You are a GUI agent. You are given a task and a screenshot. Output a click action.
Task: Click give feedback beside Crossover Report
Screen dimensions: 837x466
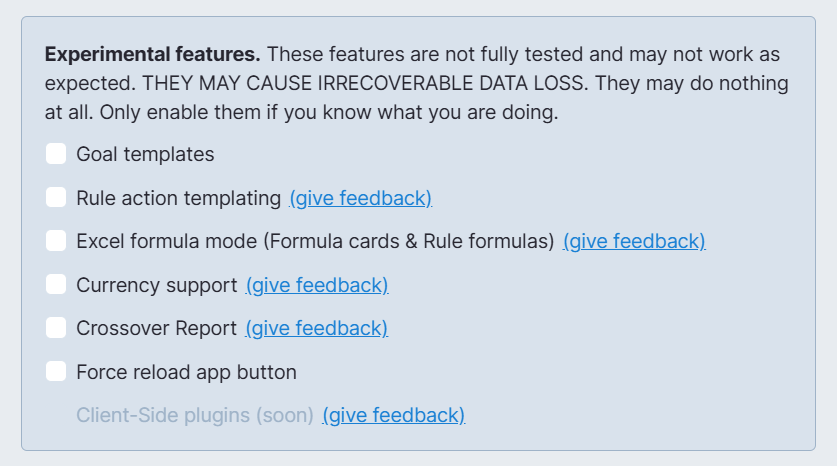coord(316,328)
